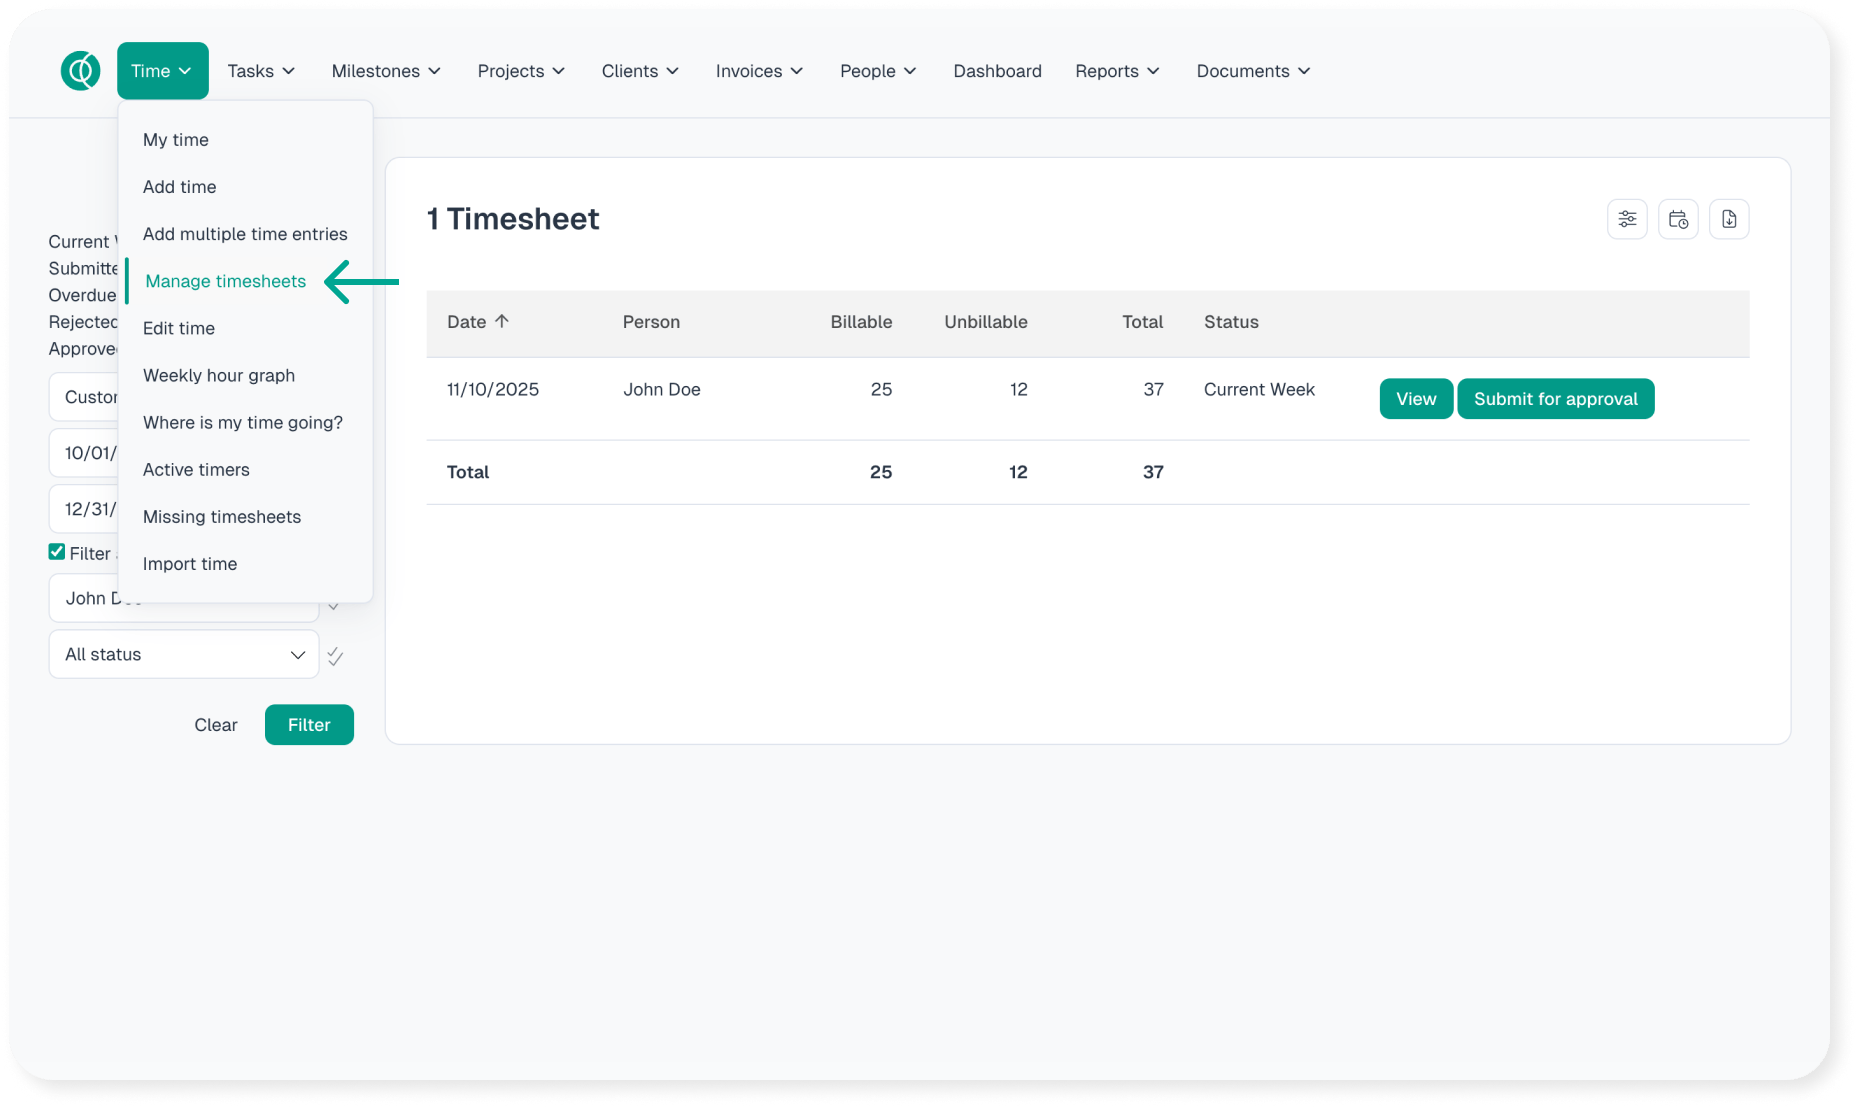
Task: Click the View button
Action: click(1415, 399)
